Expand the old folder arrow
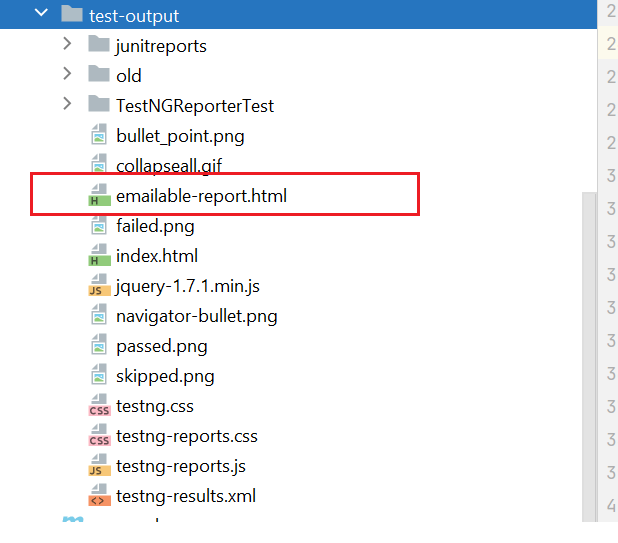The width and height of the screenshot is (618, 543). point(67,74)
